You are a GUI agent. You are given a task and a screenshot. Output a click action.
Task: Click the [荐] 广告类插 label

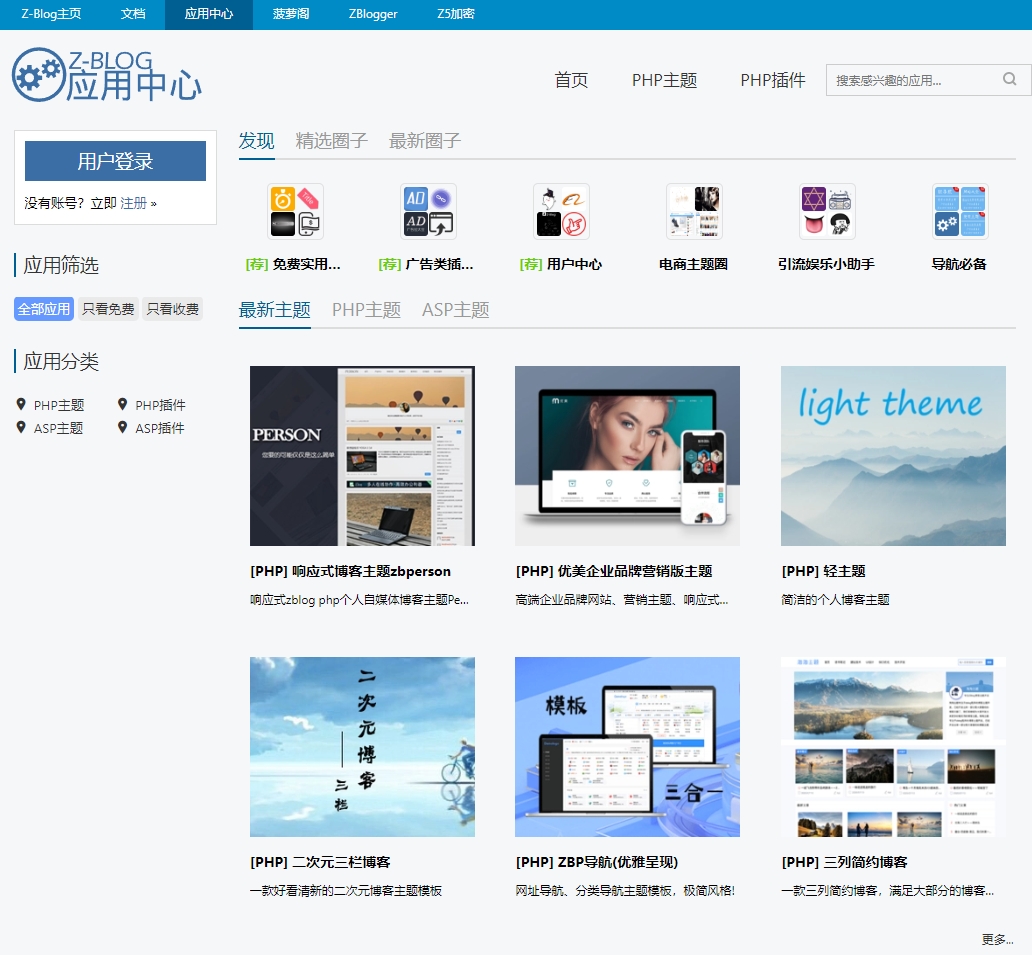[x=426, y=265]
